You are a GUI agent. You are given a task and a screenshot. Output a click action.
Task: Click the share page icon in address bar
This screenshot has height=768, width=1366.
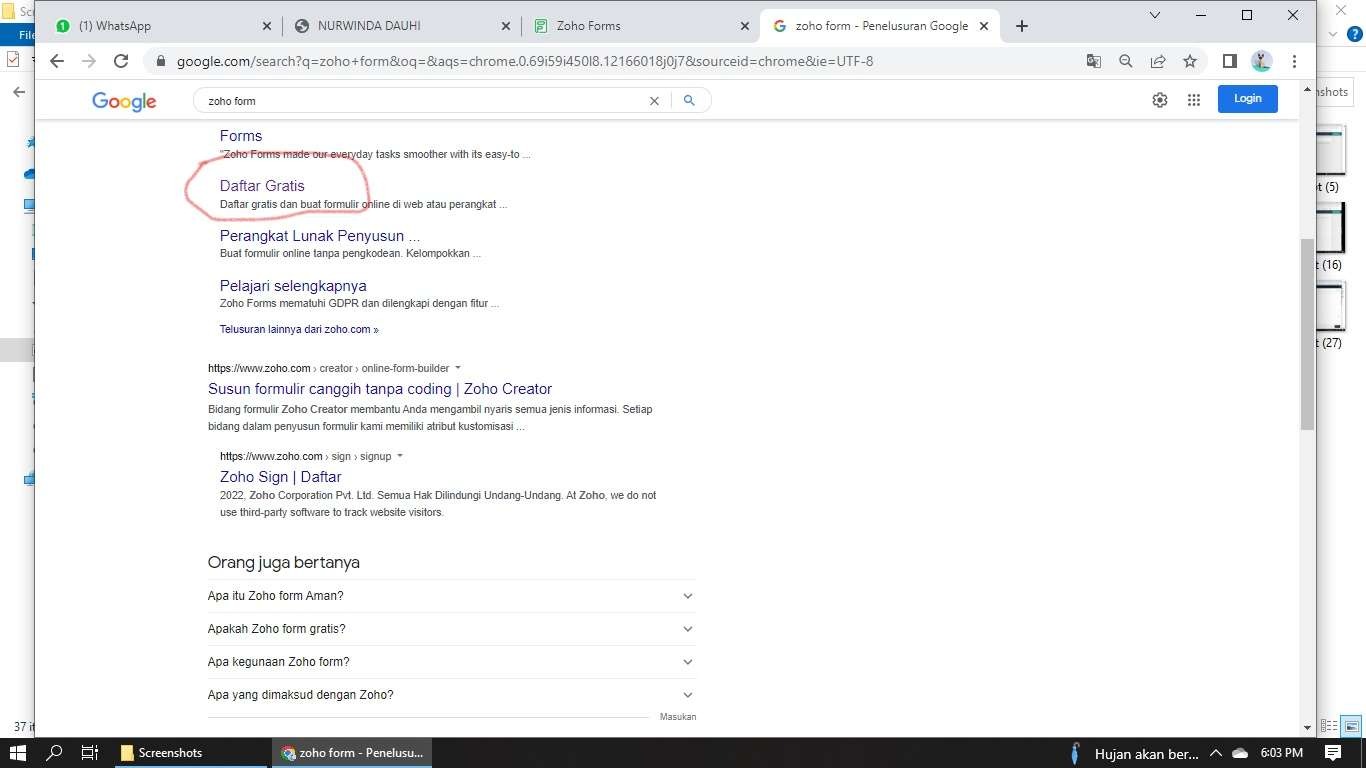[x=1158, y=61]
